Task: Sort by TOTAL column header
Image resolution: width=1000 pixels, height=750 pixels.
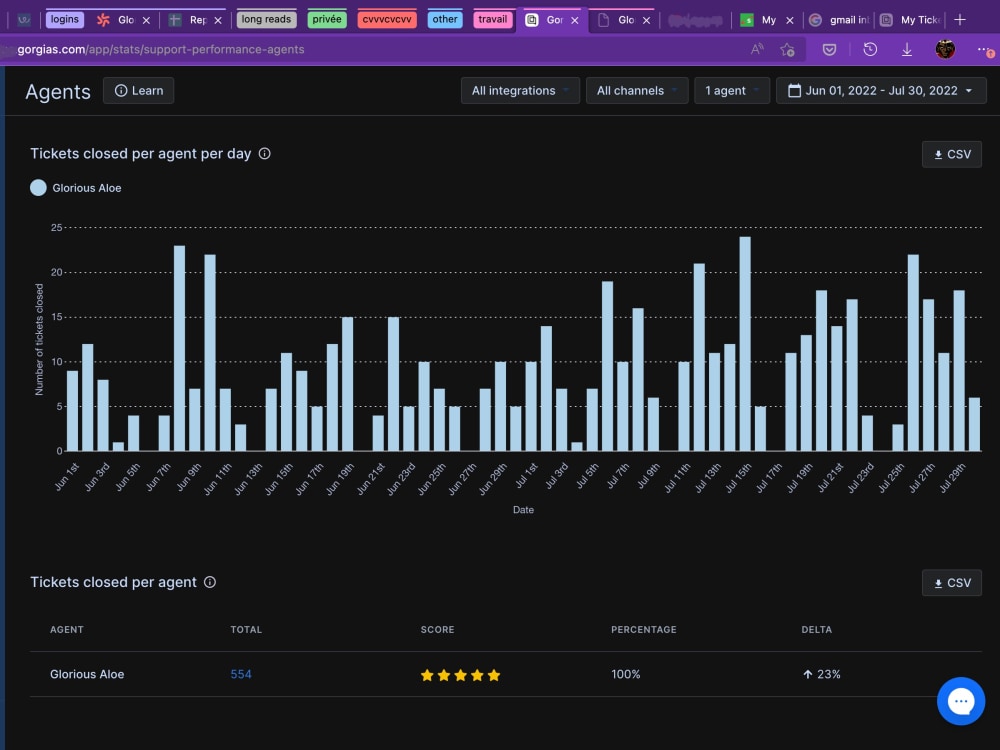Action: [x=246, y=629]
